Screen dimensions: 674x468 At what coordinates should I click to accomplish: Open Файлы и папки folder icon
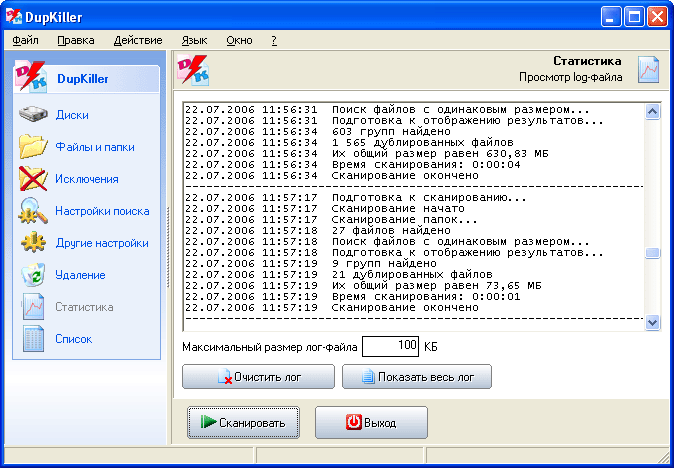pyautogui.click(x=34, y=147)
